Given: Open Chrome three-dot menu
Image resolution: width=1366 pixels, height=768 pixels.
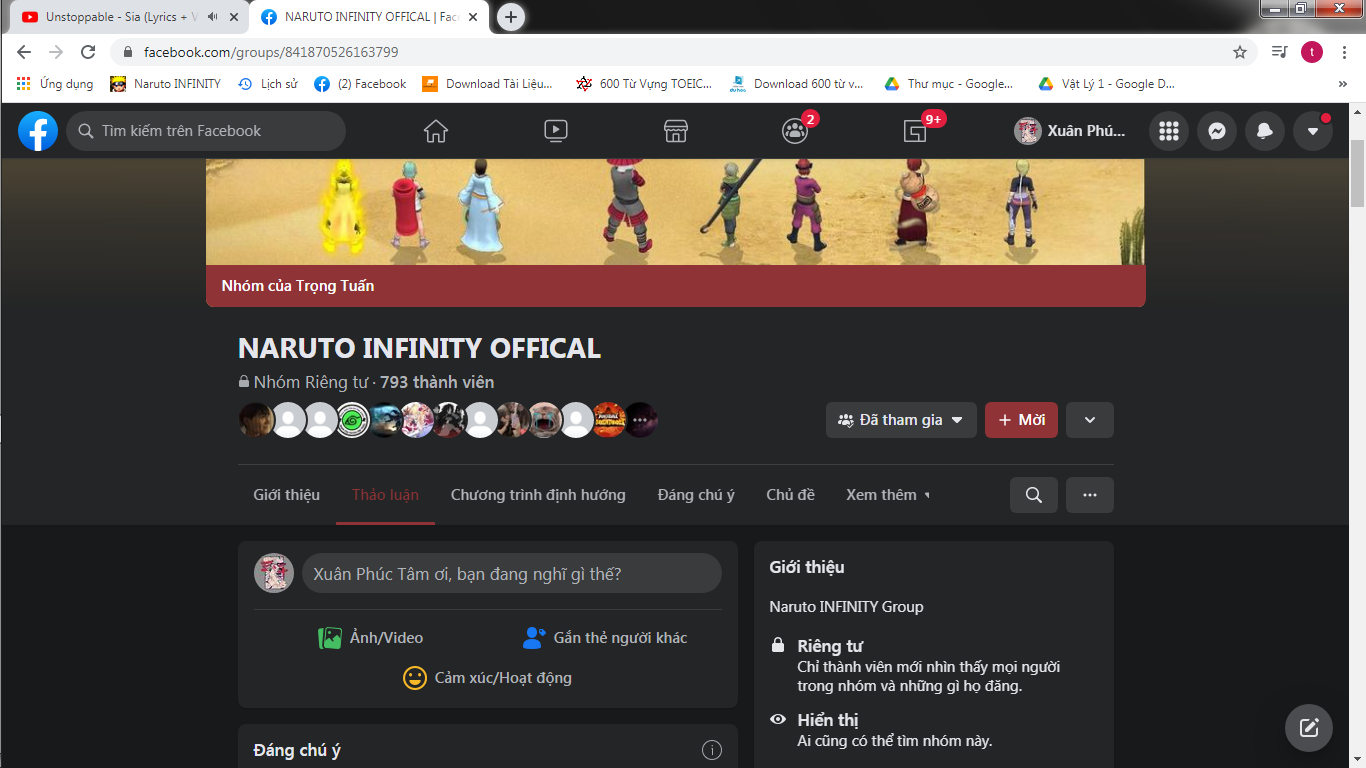Looking at the screenshot, I should point(1344,52).
